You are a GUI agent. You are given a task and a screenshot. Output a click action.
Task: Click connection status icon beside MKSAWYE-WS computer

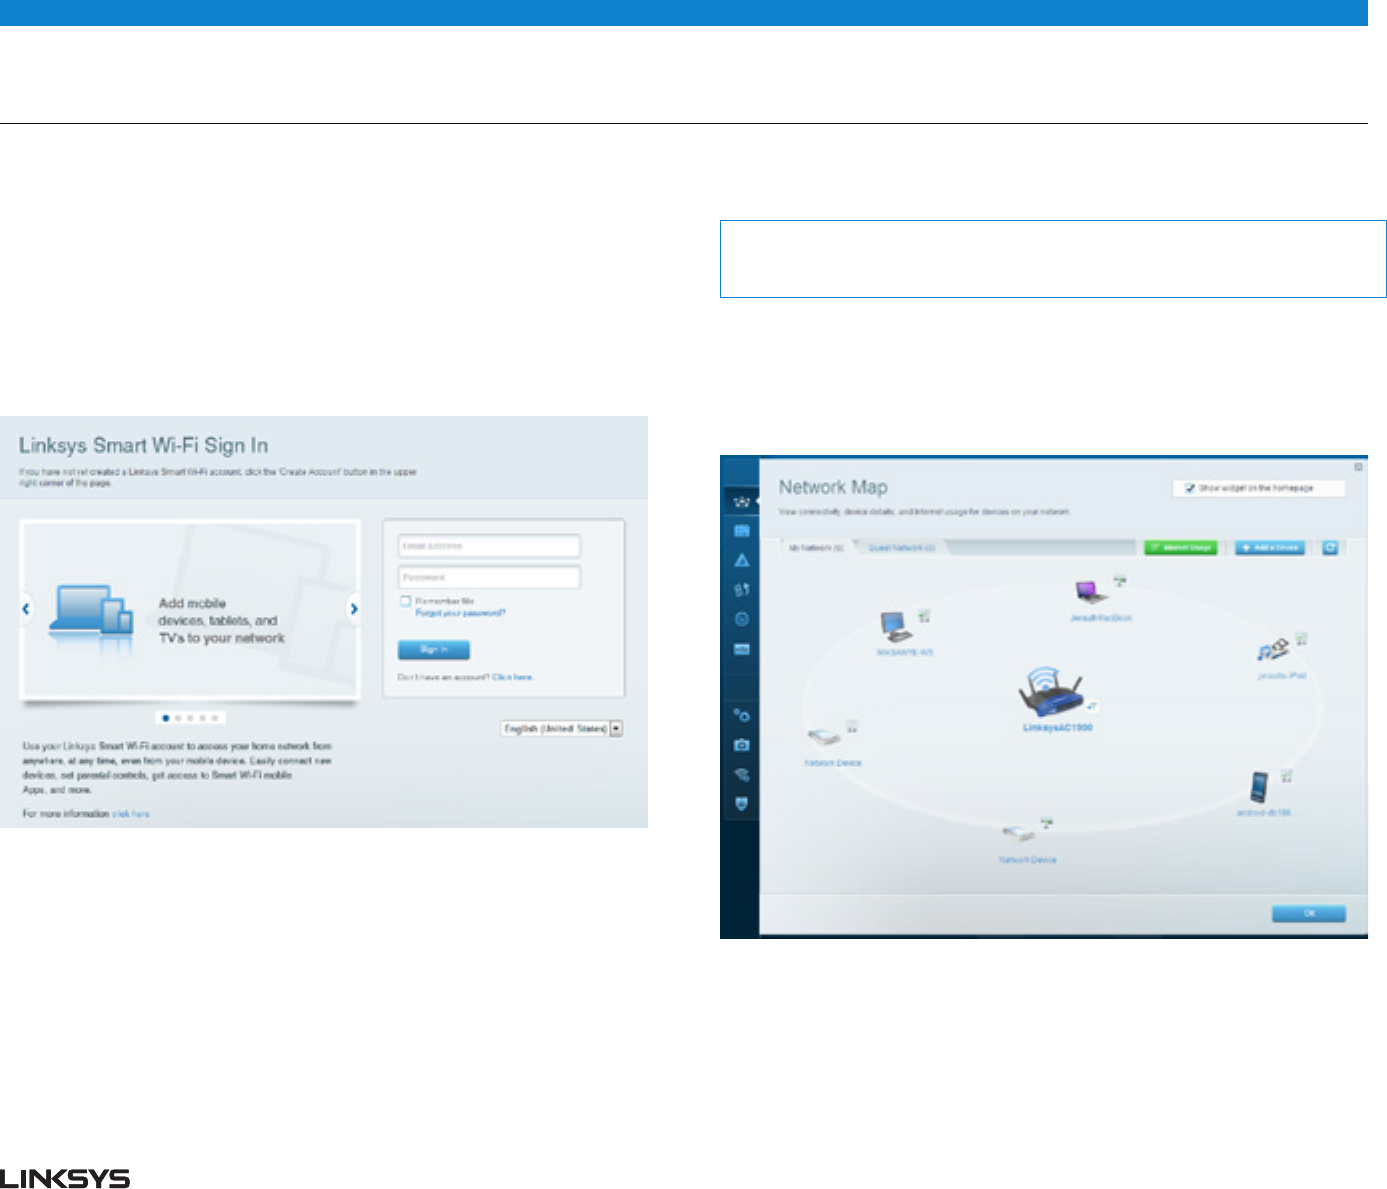coord(925,616)
